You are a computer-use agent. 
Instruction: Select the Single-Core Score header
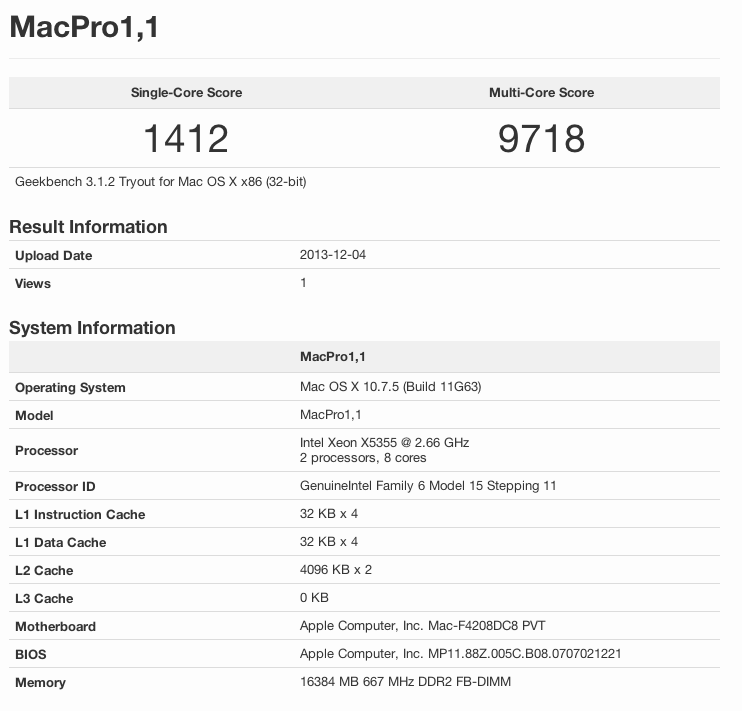tap(186, 92)
